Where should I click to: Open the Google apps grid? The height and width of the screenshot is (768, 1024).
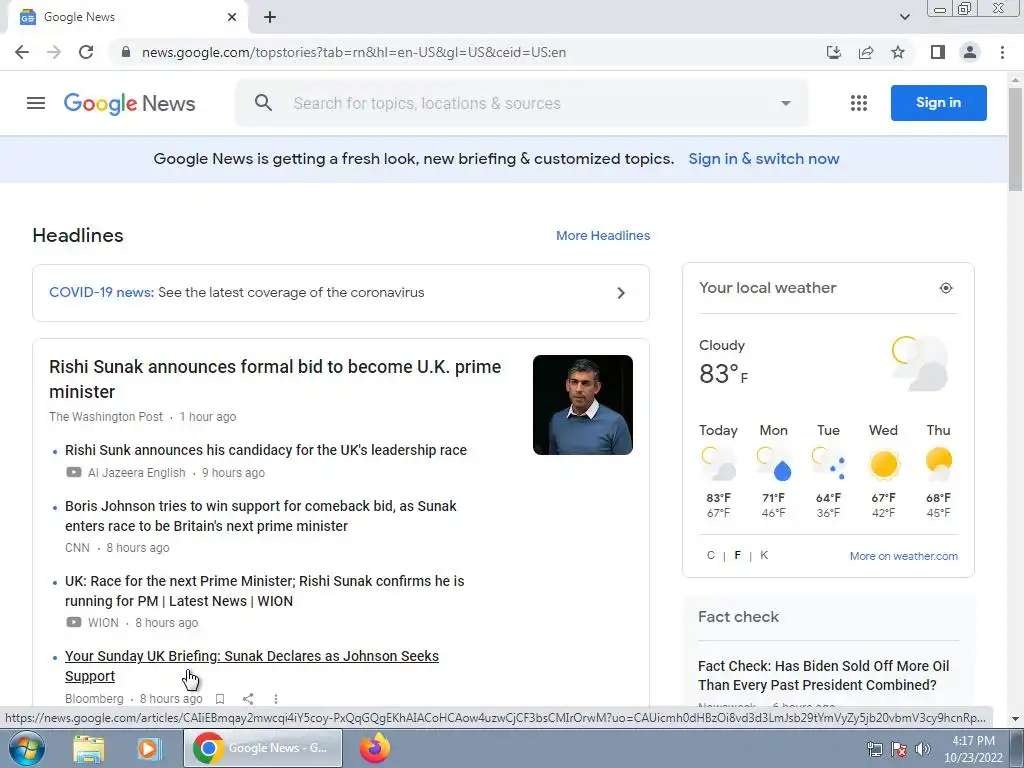click(859, 103)
